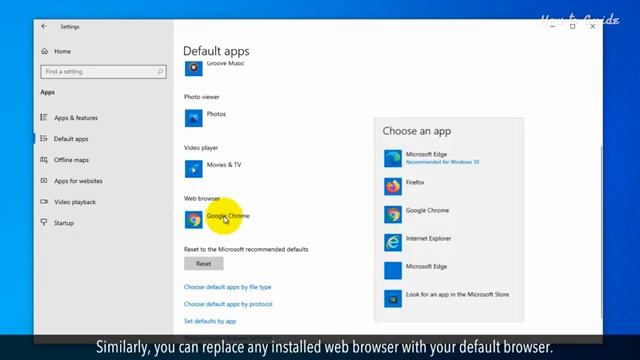The image size is (640, 360).
Task: Click the Internet Explorer icon
Action: (x=393, y=243)
